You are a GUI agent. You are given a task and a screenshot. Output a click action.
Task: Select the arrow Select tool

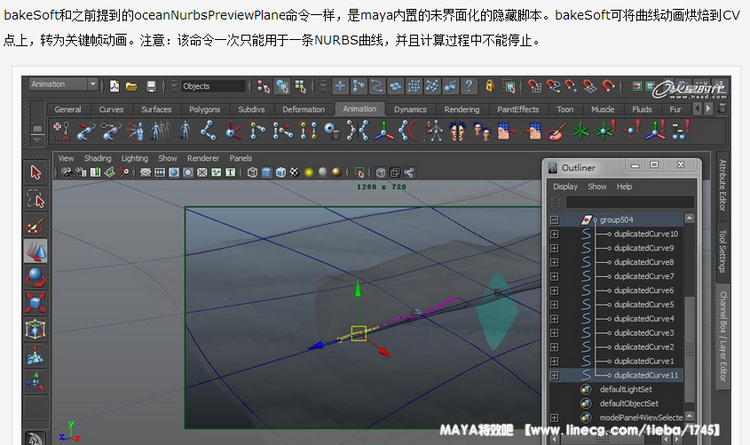click(x=35, y=172)
